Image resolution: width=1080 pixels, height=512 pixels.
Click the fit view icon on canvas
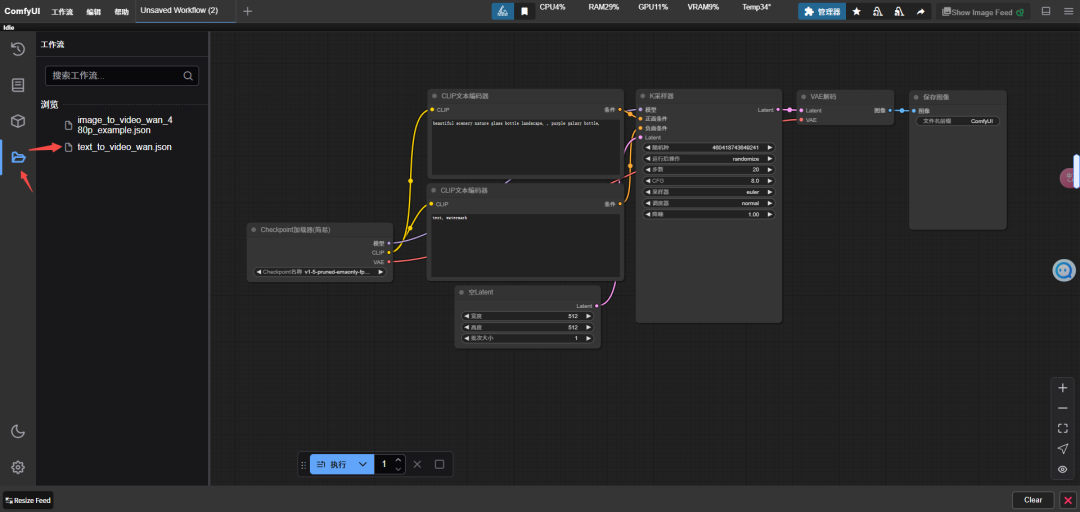(1062, 428)
